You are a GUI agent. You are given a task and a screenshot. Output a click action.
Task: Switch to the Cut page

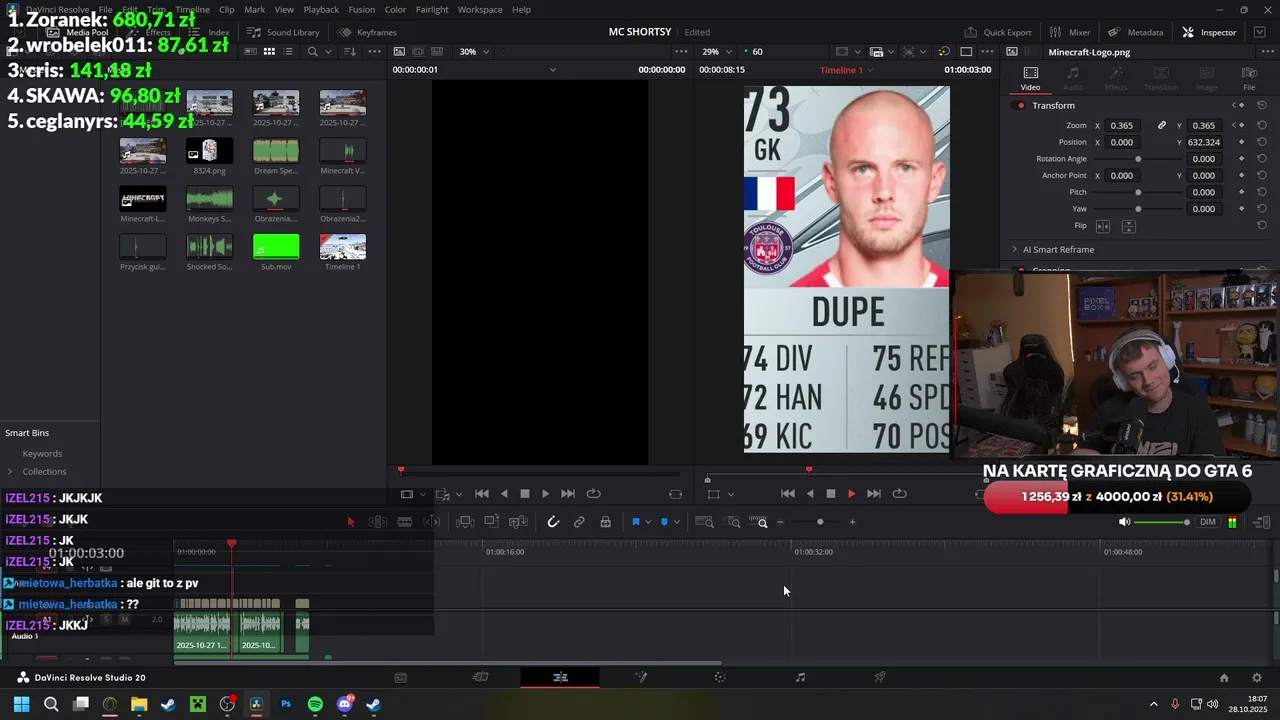tap(480, 677)
